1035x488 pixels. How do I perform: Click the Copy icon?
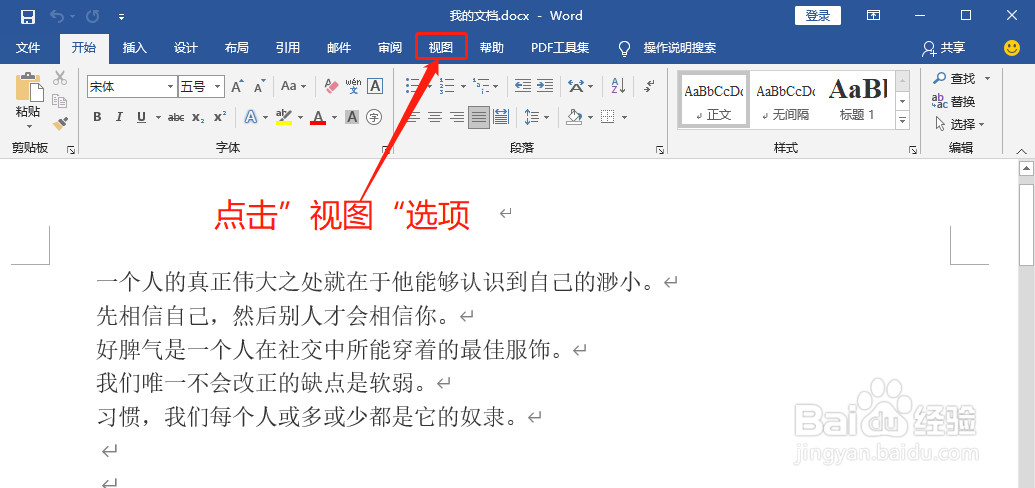(x=60, y=100)
